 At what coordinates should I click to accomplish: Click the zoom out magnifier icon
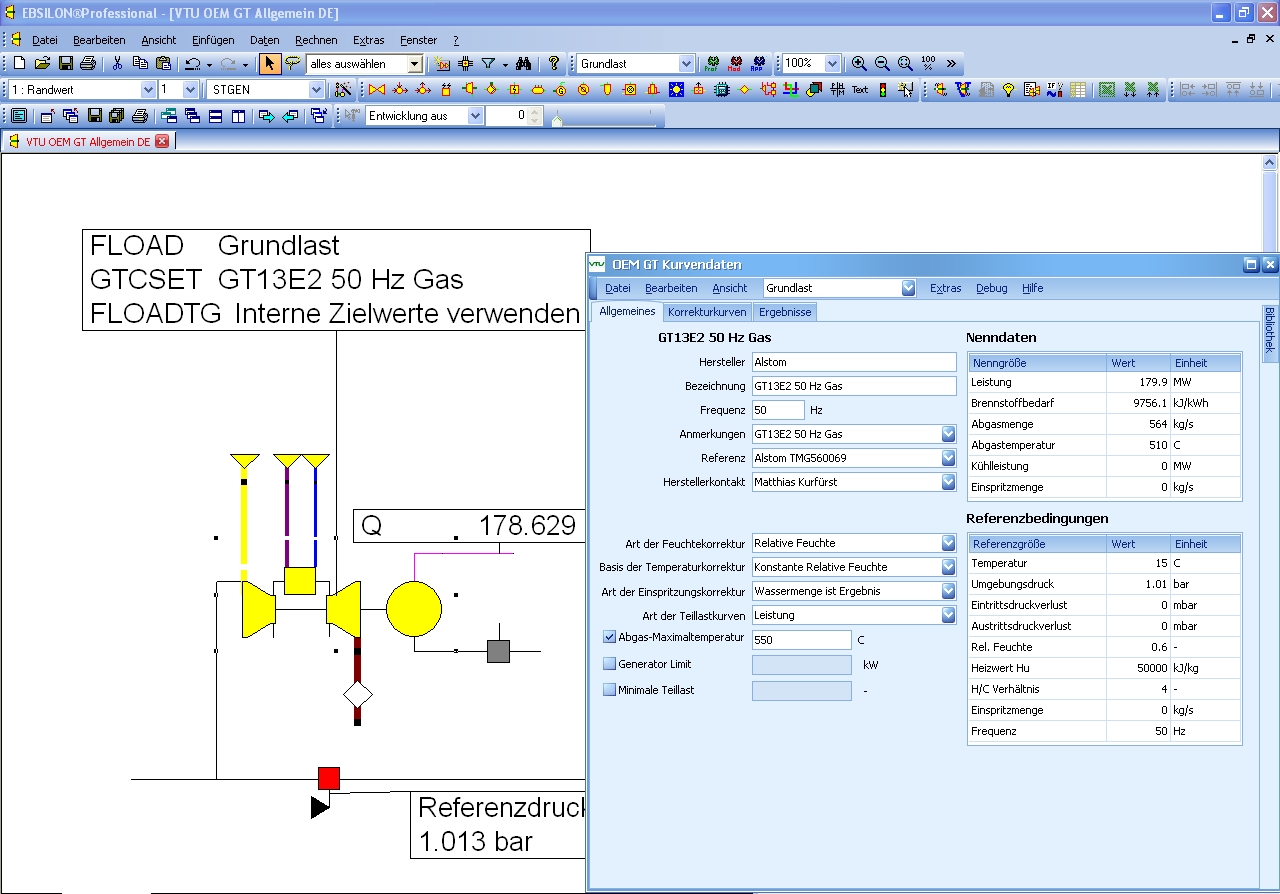click(882, 64)
